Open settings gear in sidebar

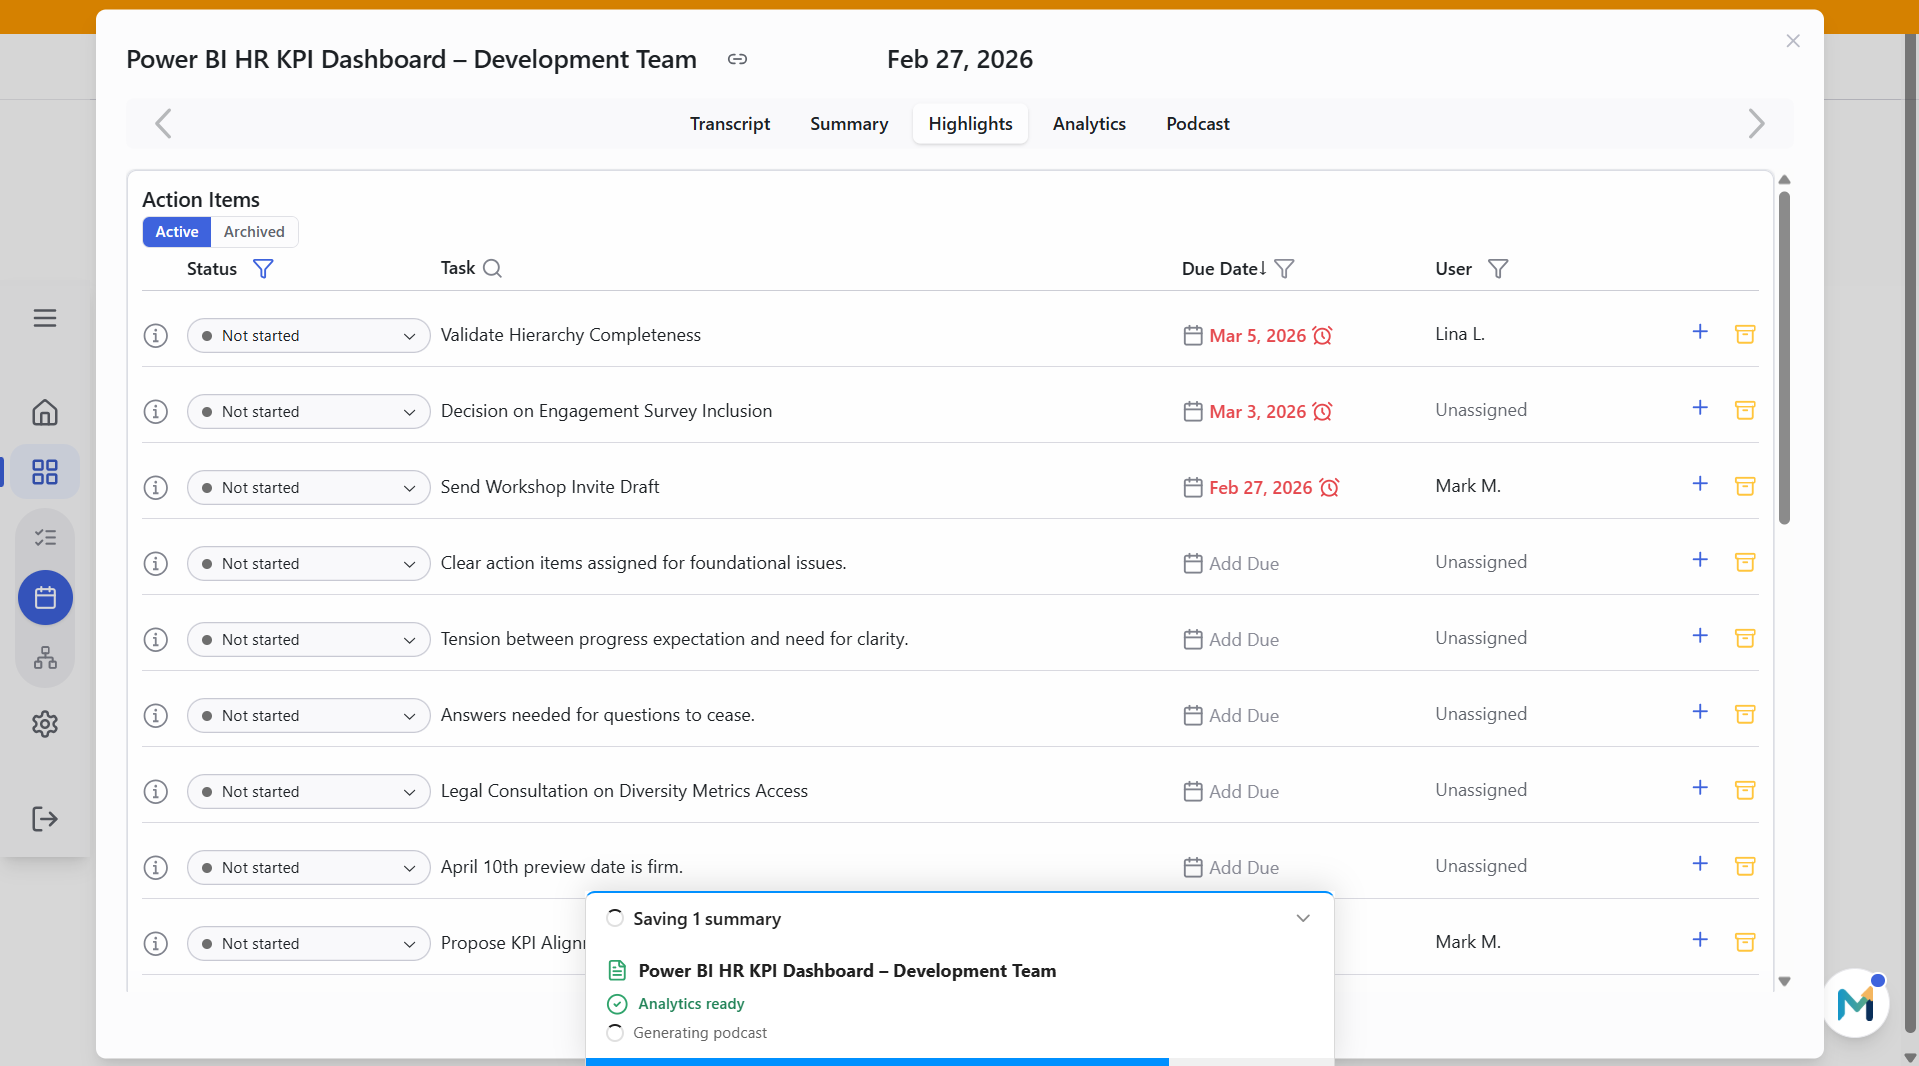coord(45,724)
